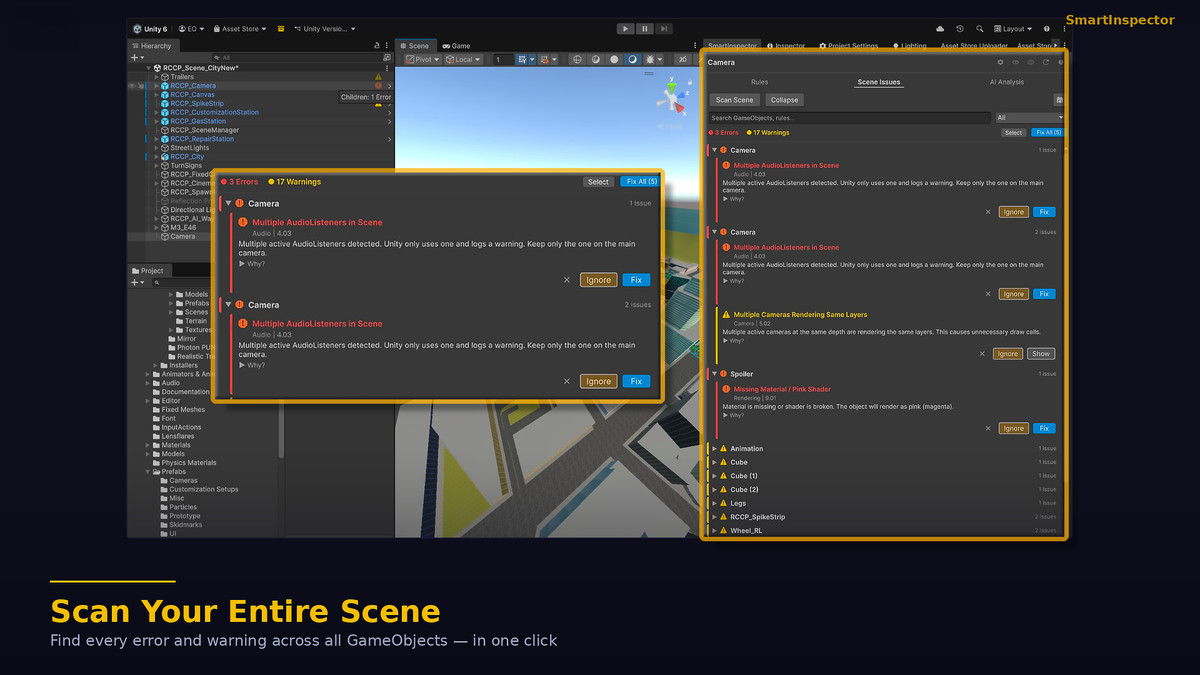Toggle the first eye icon in SmartInspector header
Image resolution: width=1200 pixels, height=675 pixels.
(1016, 62)
